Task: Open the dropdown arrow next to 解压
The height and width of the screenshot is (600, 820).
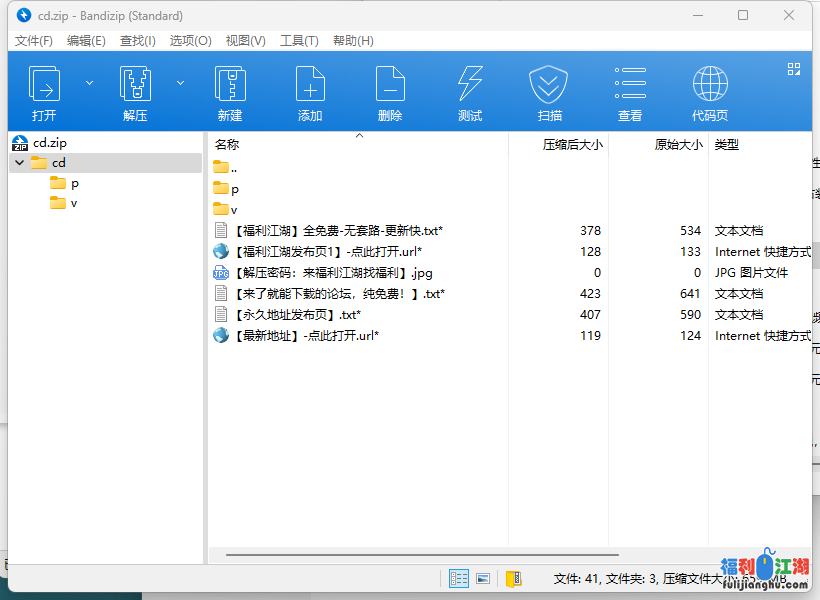Action: click(180, 83)
